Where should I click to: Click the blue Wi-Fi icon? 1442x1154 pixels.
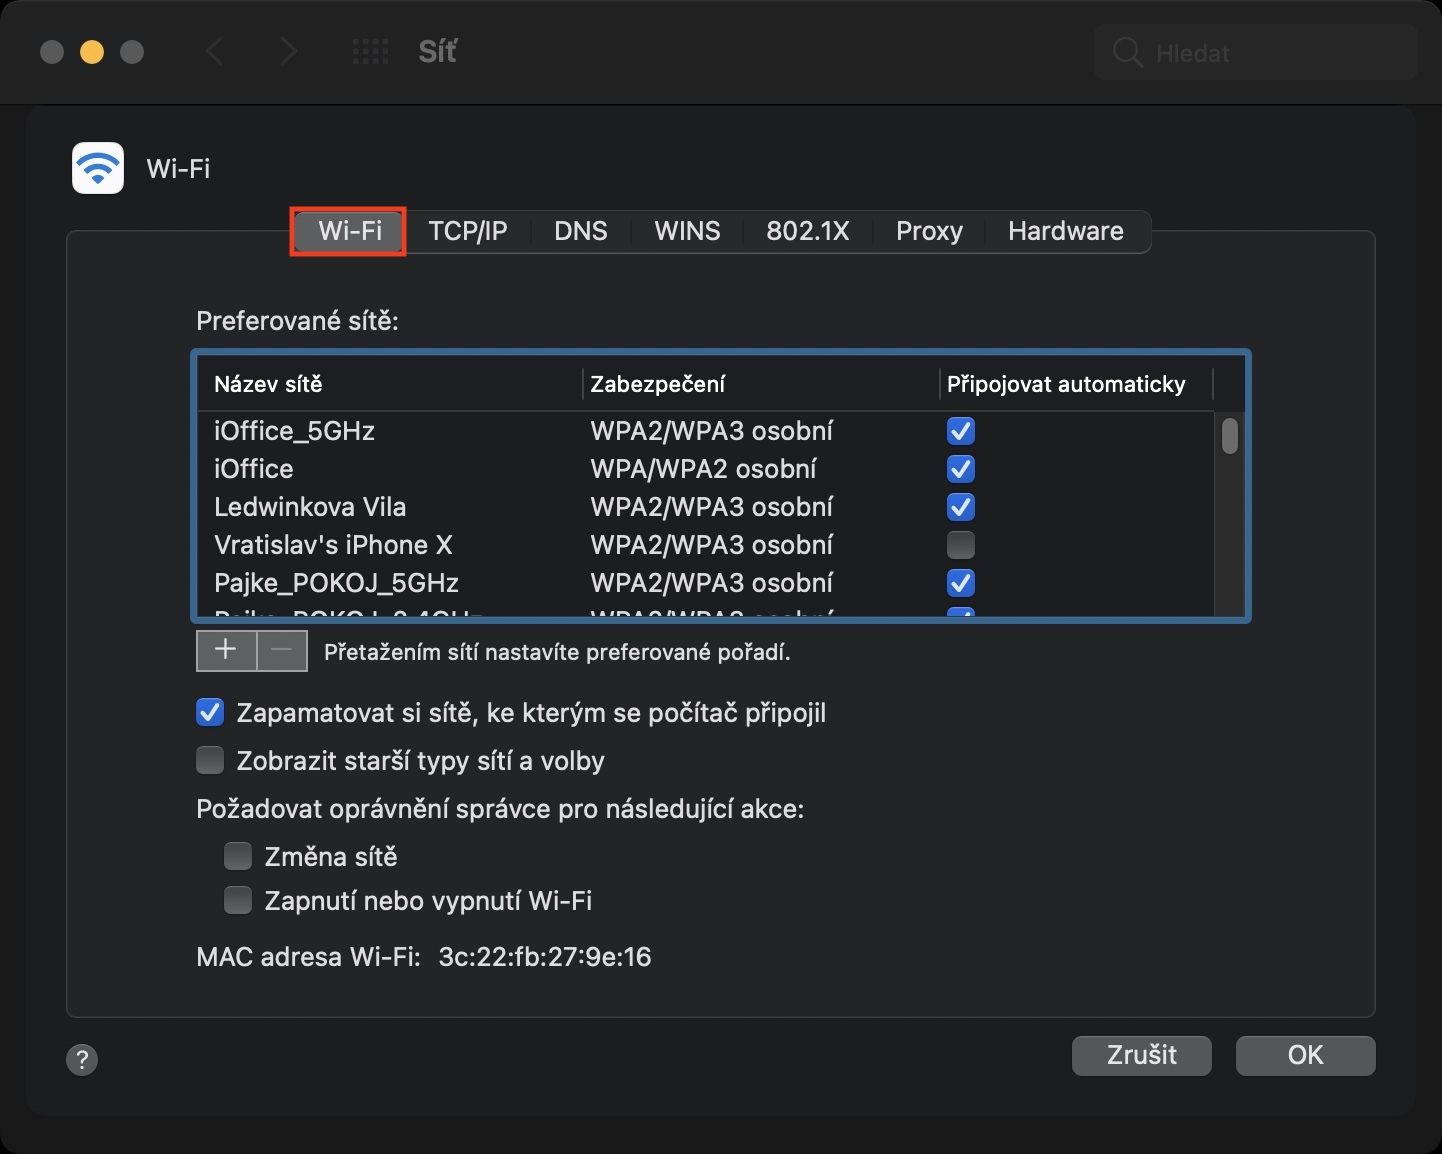(x=98, y=168)
